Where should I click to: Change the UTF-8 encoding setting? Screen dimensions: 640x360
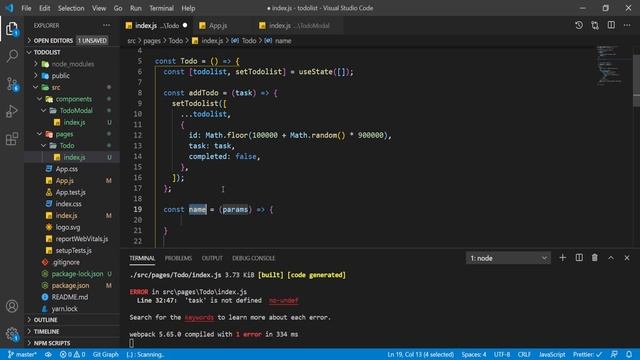502,354
